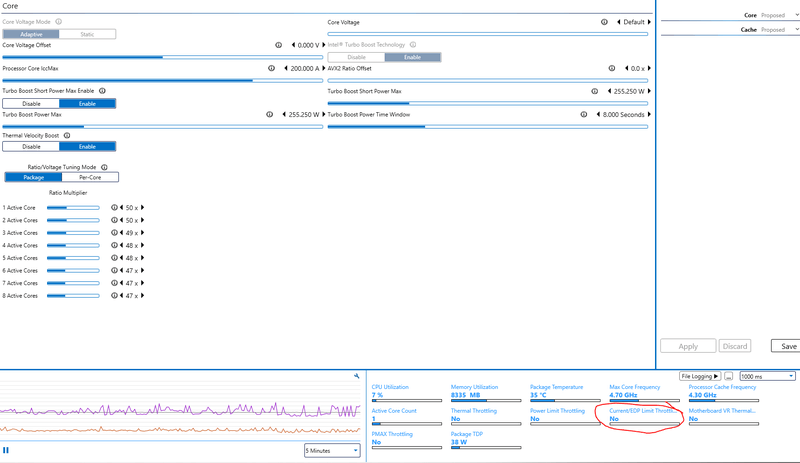
Task: Click info icon for Turbo Boost Short Power Max value
Action: pyautogui.click(x=594, y=91)
